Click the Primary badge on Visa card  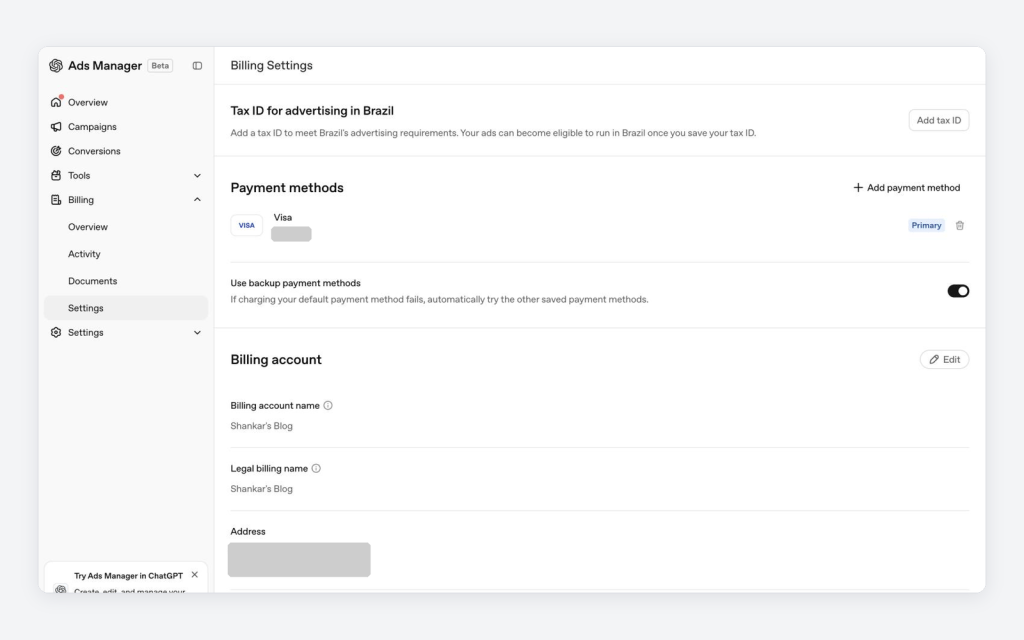pyautogui.click(x=926, y=225)
